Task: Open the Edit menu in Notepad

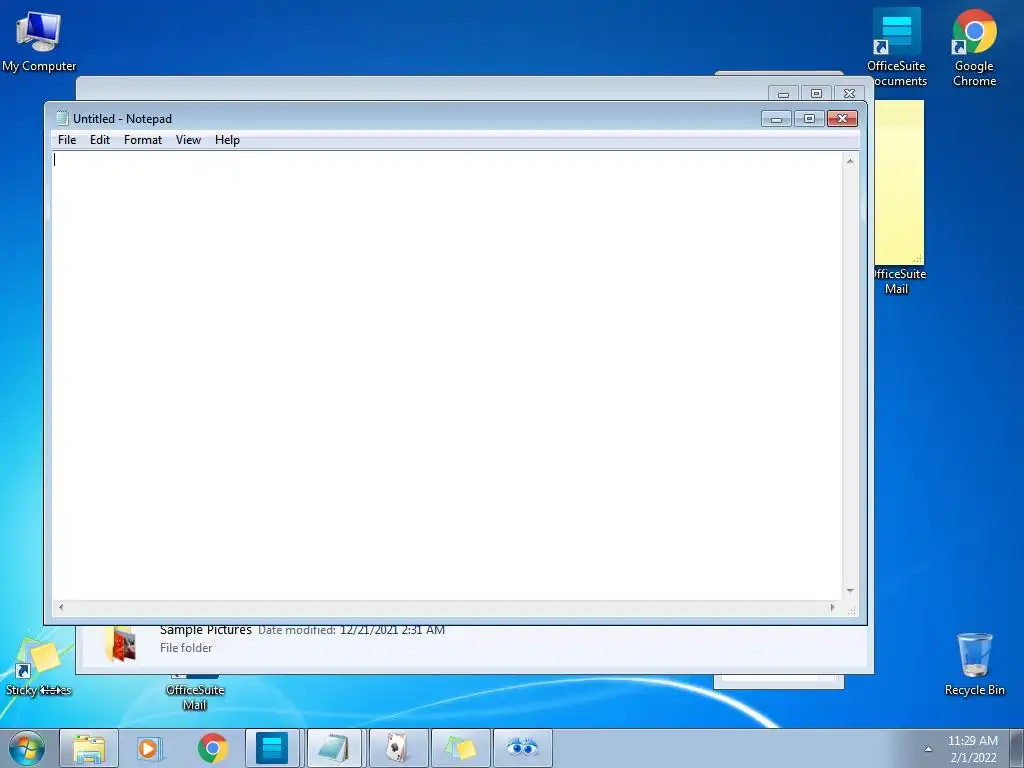Action: (x=100, y=140)
